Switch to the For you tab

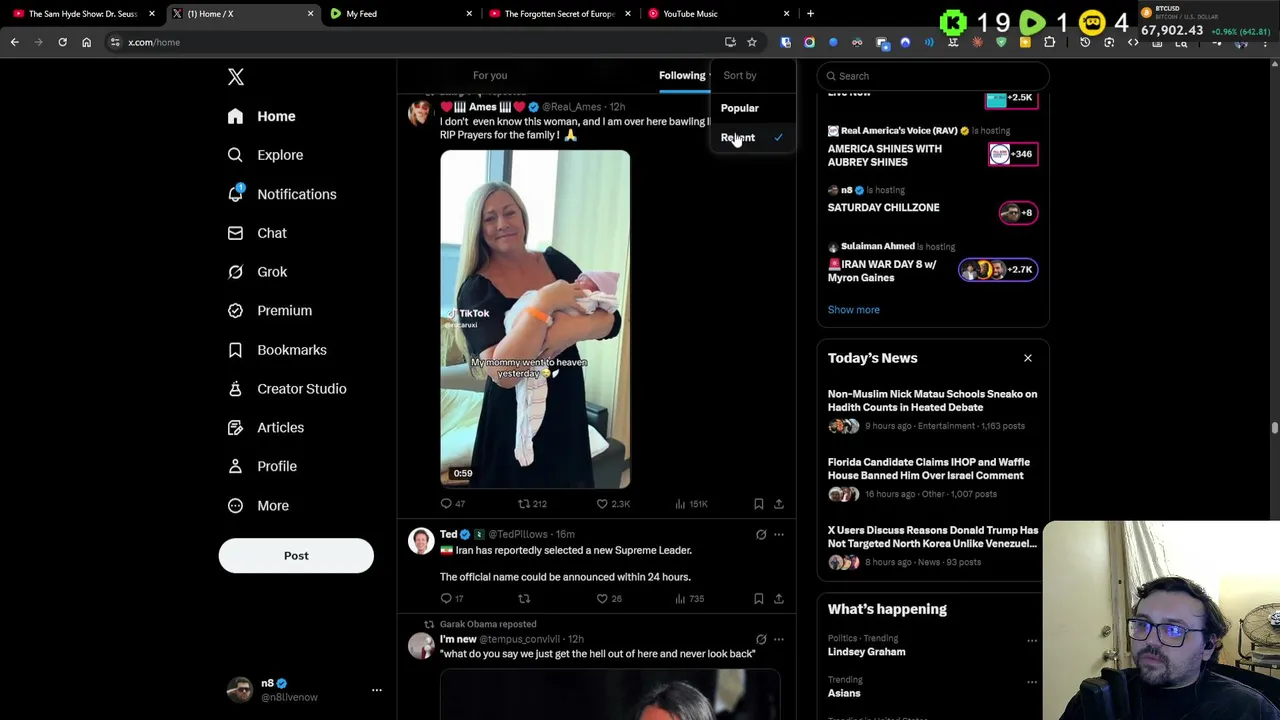point(490,75)
